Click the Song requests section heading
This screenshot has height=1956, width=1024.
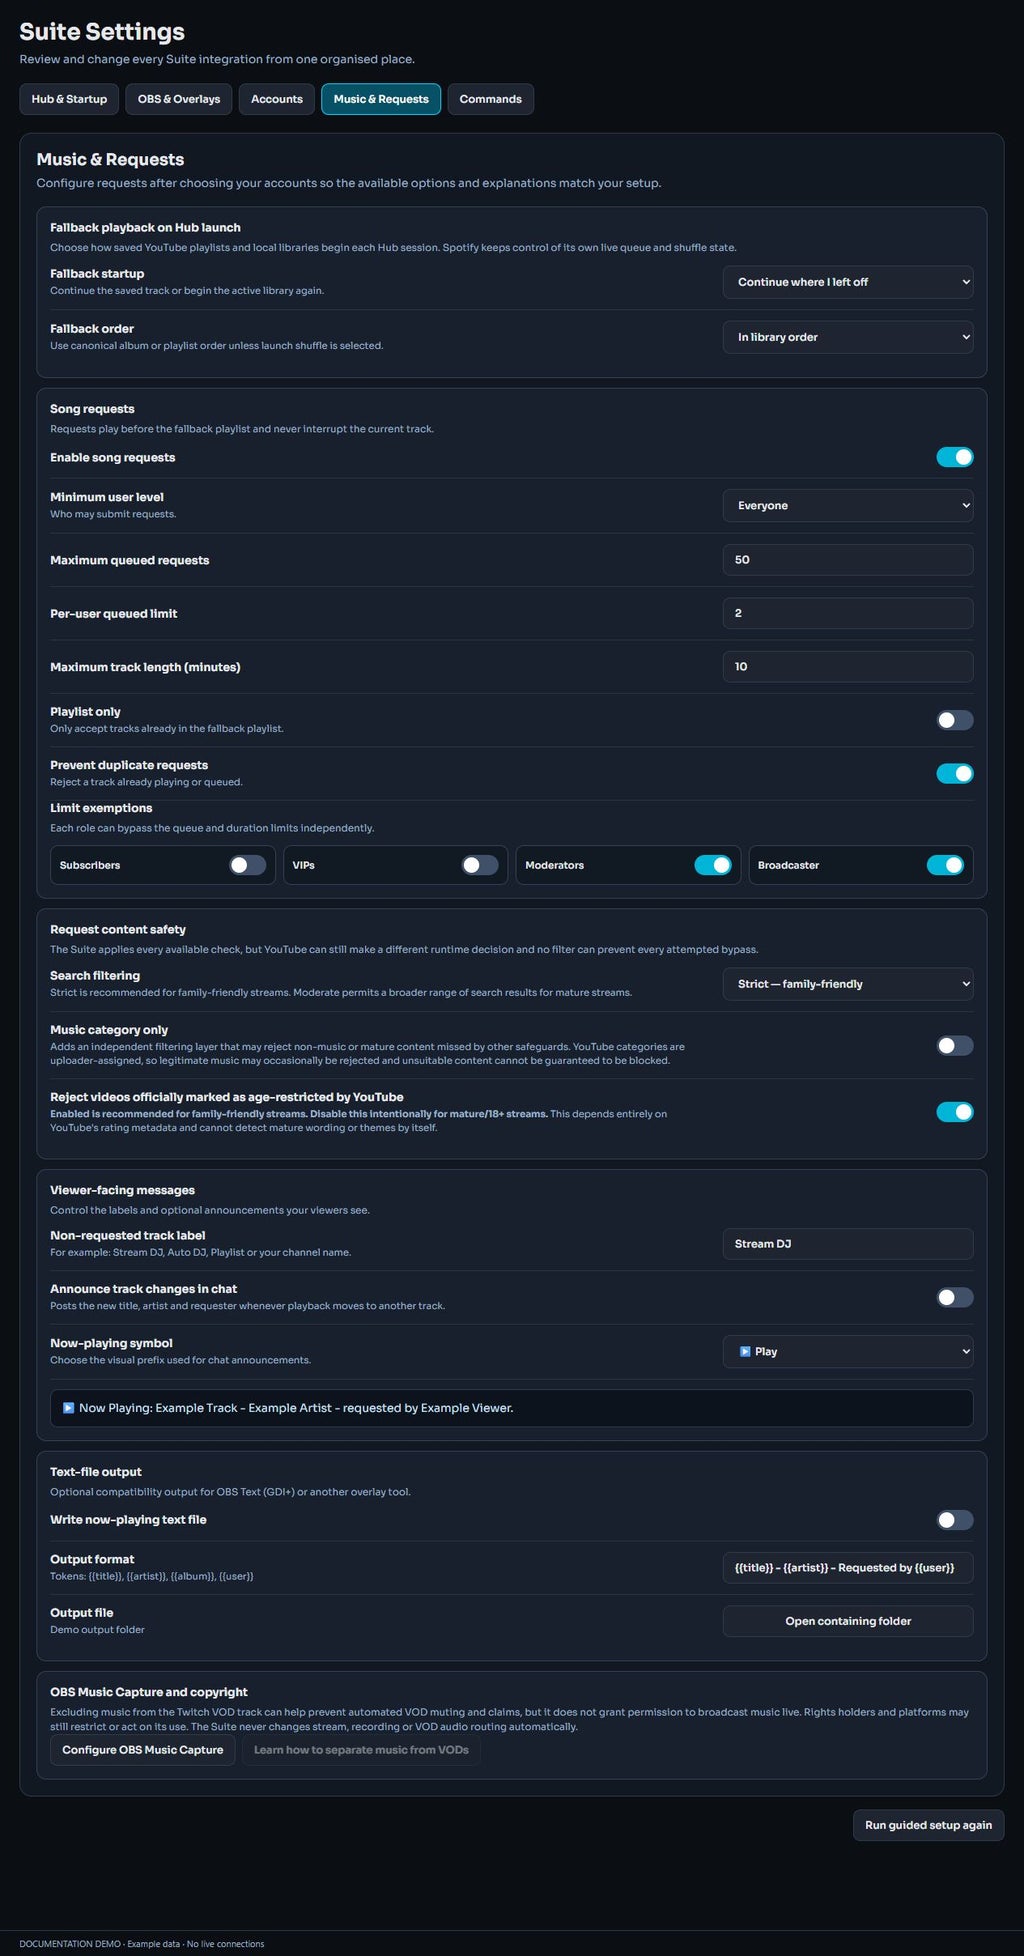click(x=92, y=409)
